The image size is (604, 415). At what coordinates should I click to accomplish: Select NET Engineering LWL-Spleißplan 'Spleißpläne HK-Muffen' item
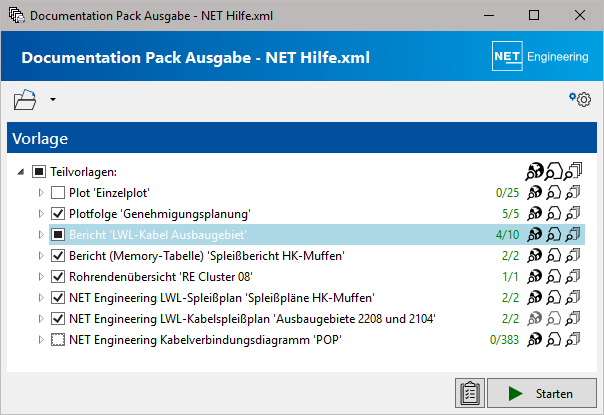point(222,298)
